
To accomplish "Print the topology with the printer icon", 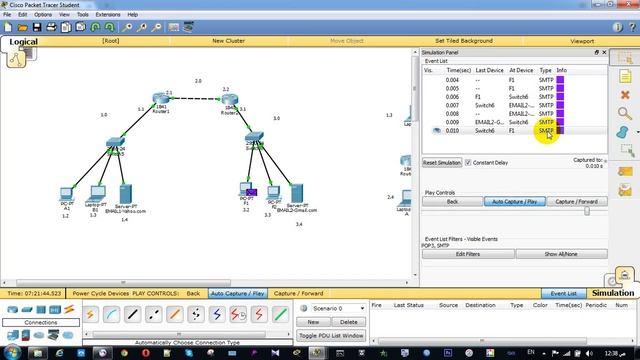I will 51,27.
